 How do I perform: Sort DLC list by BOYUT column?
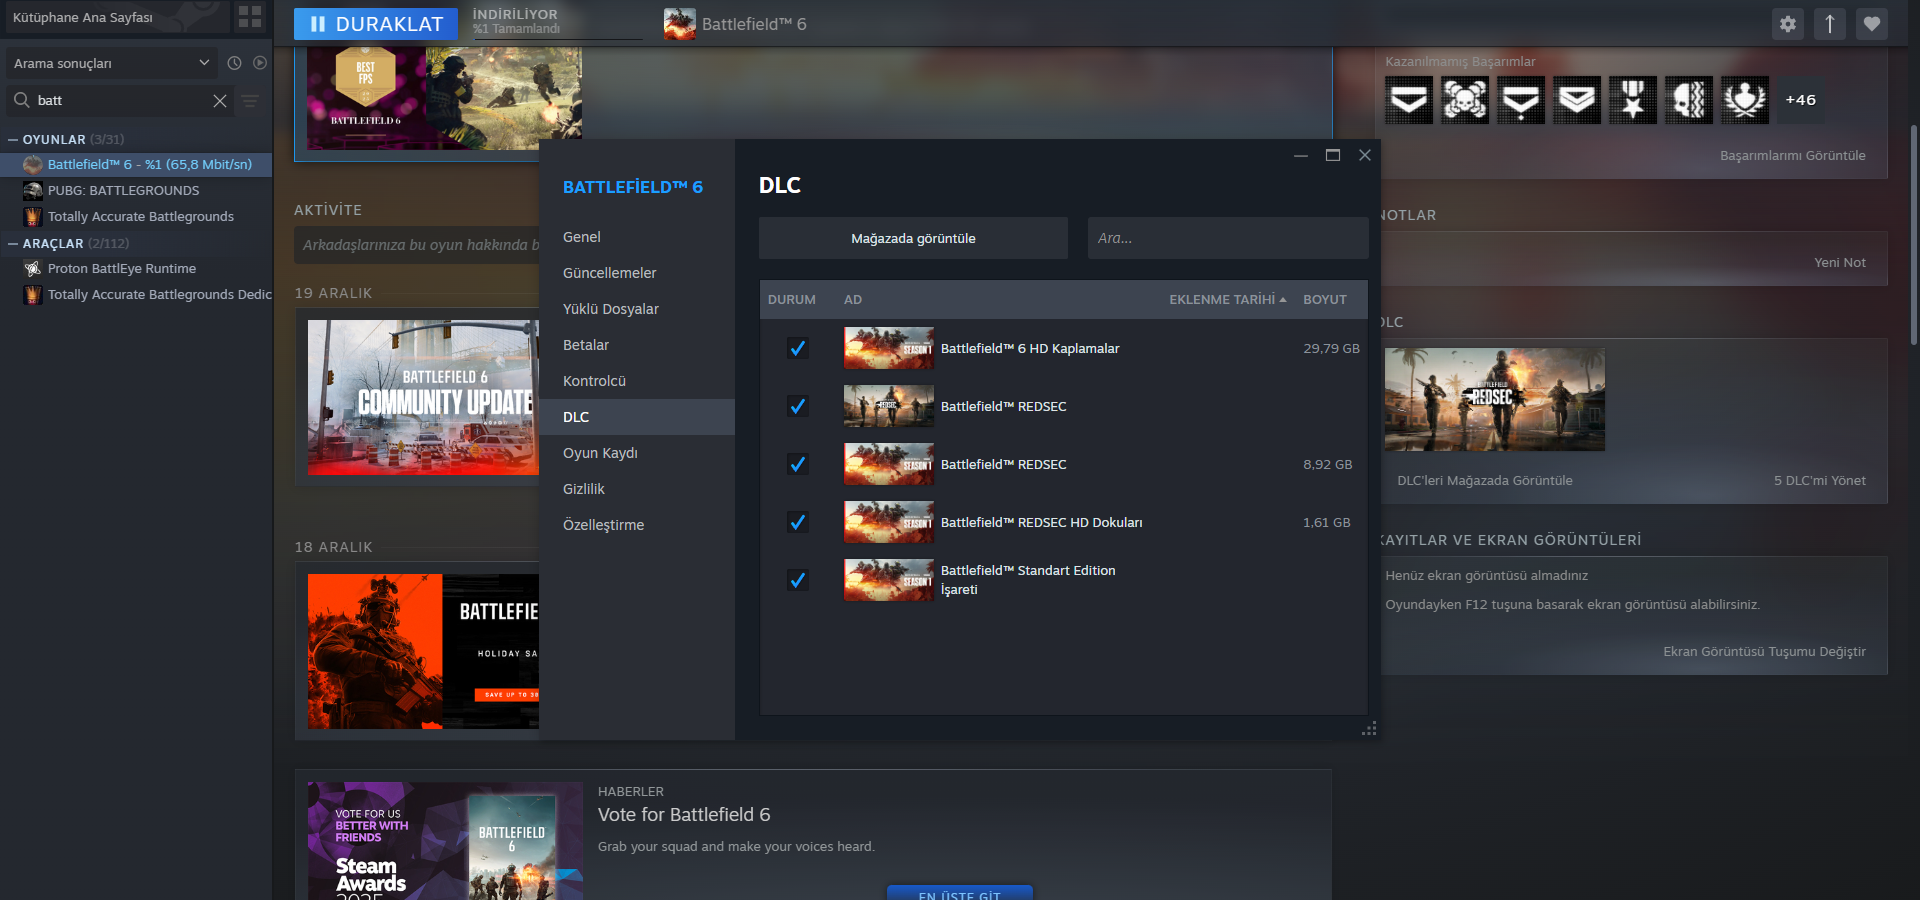pos(1325,299)
